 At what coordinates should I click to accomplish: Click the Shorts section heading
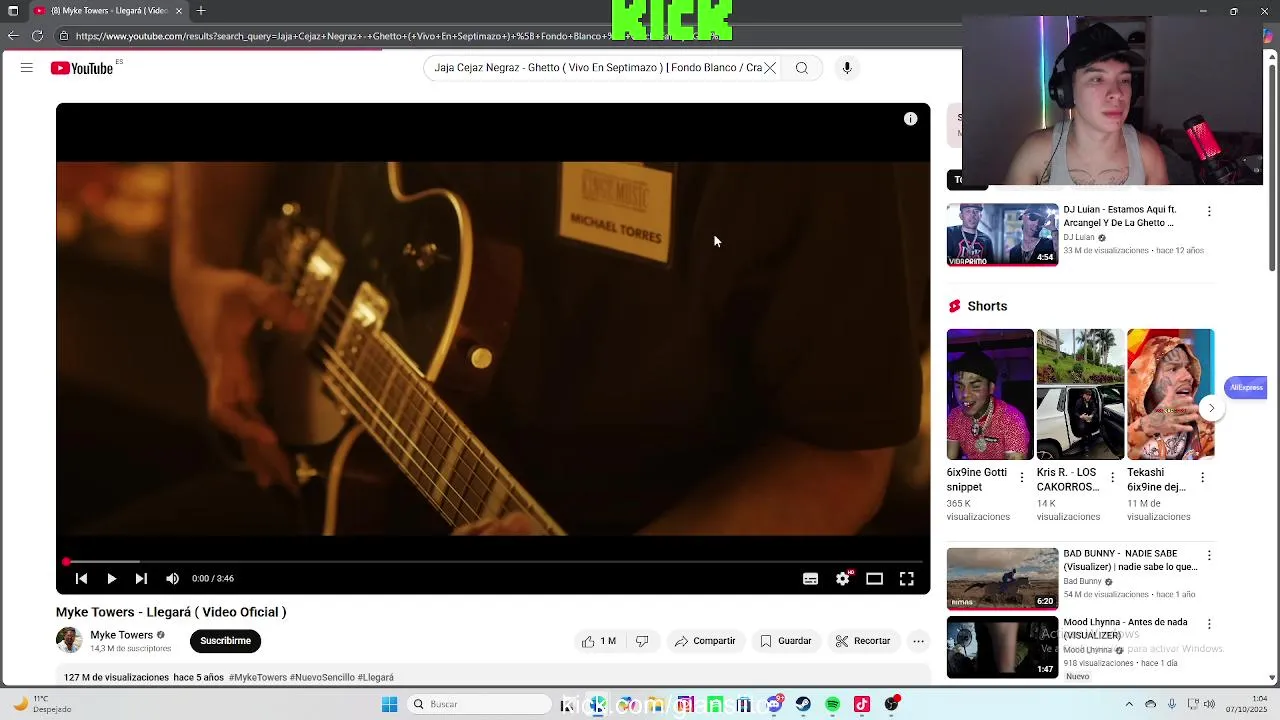pos(987,306)
